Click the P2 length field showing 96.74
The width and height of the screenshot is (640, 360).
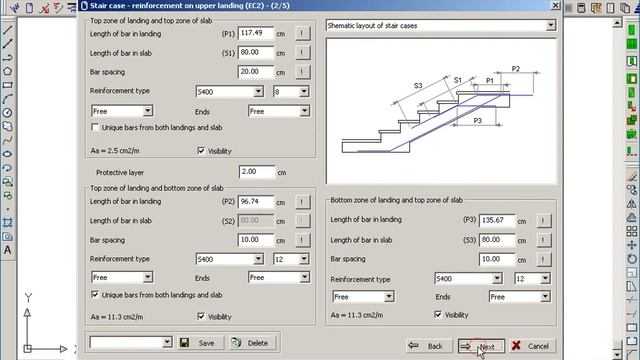point(256,202)
